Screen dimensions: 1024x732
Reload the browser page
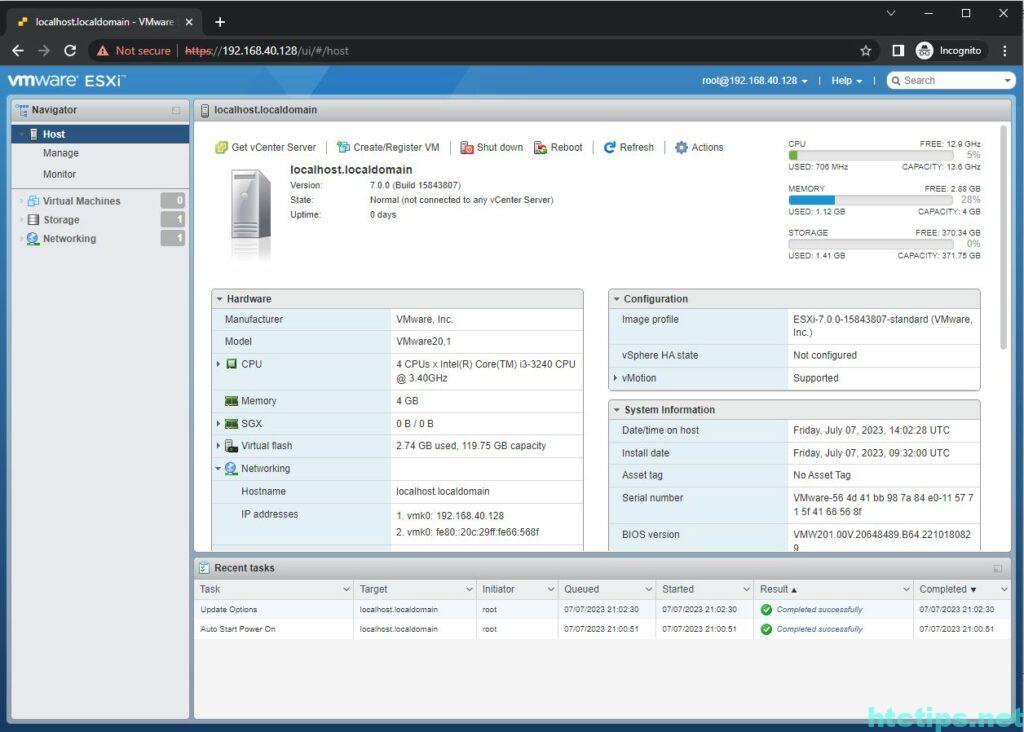coord(70,51)
